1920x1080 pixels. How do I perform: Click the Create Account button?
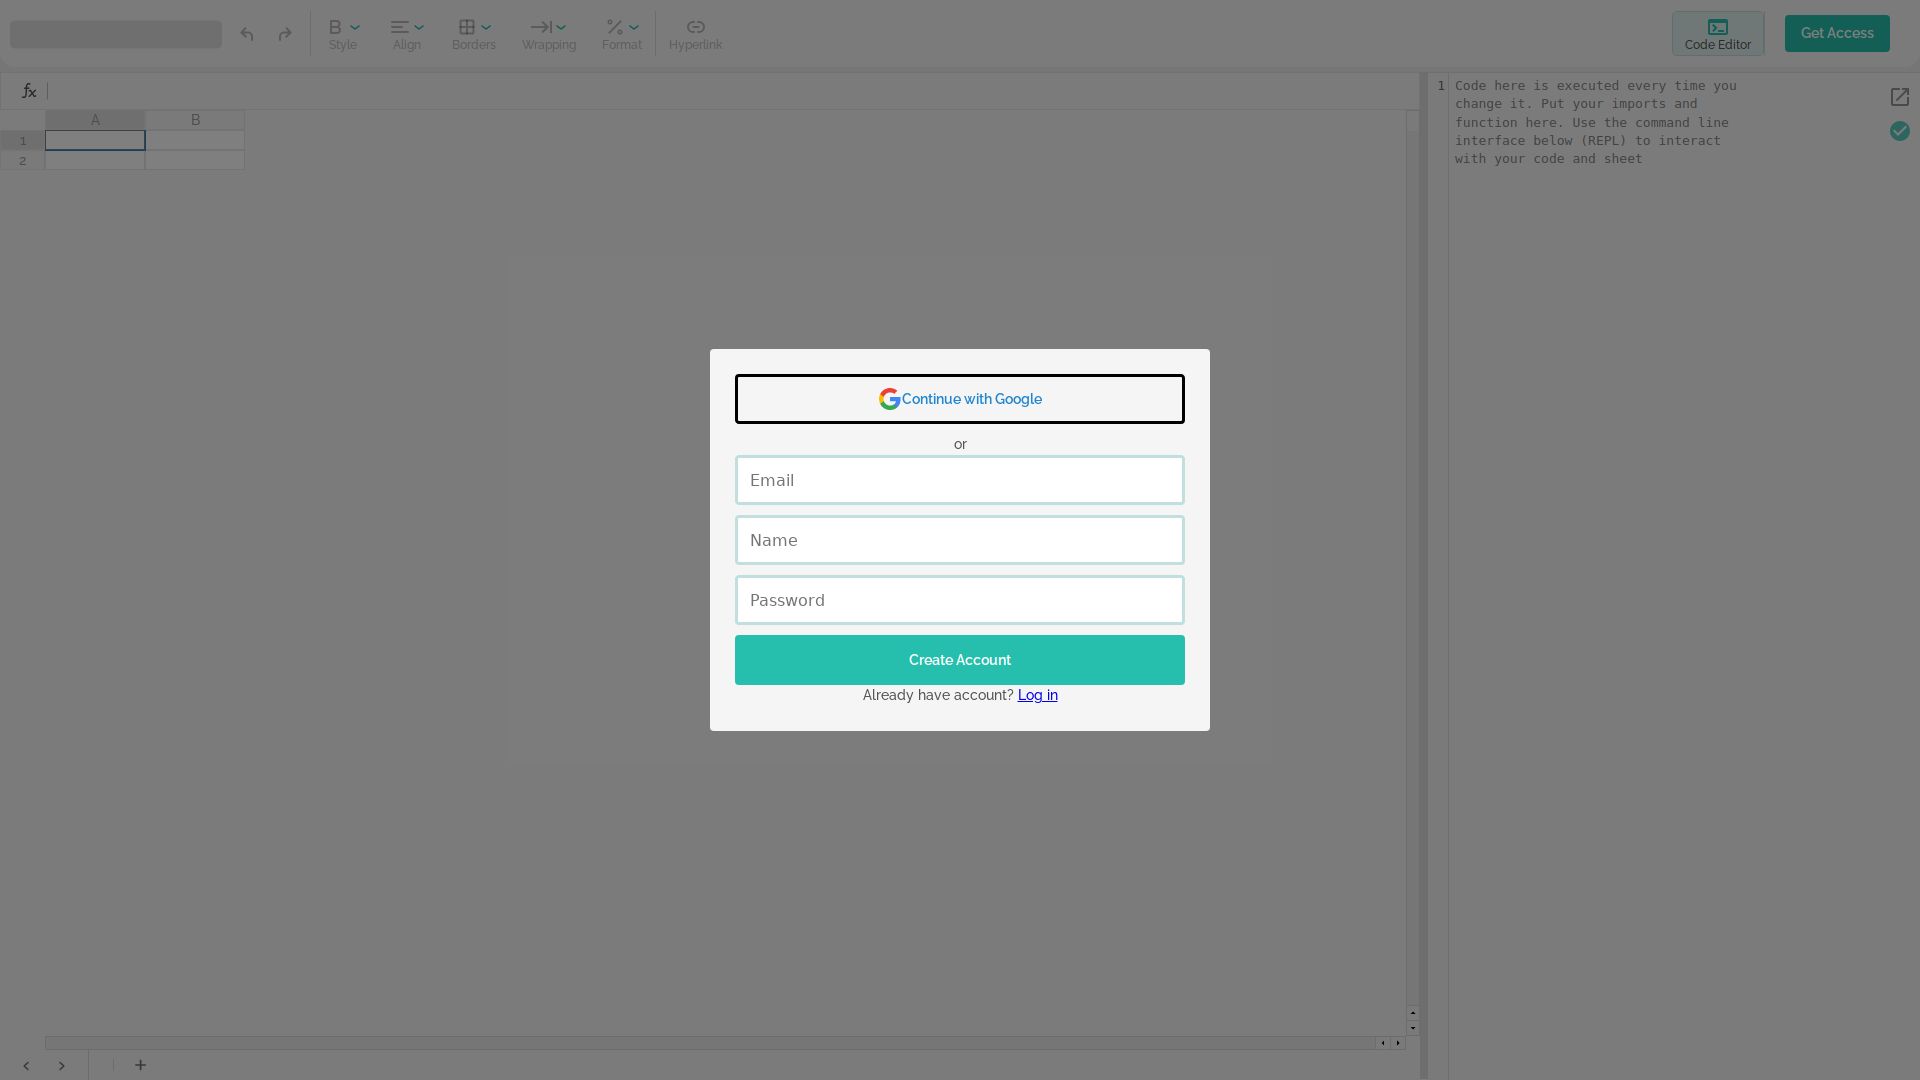click(960, 660)
